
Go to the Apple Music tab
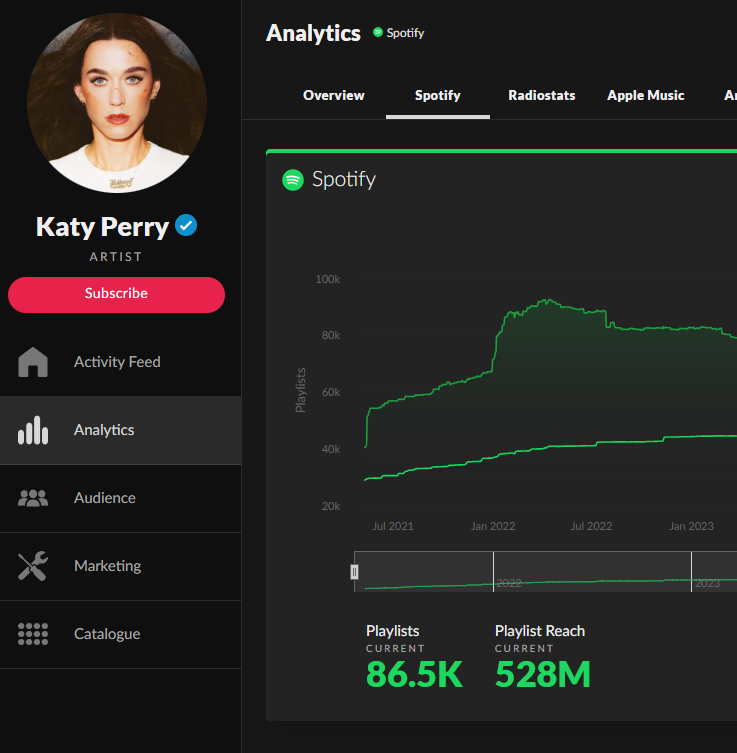point(646,96)
